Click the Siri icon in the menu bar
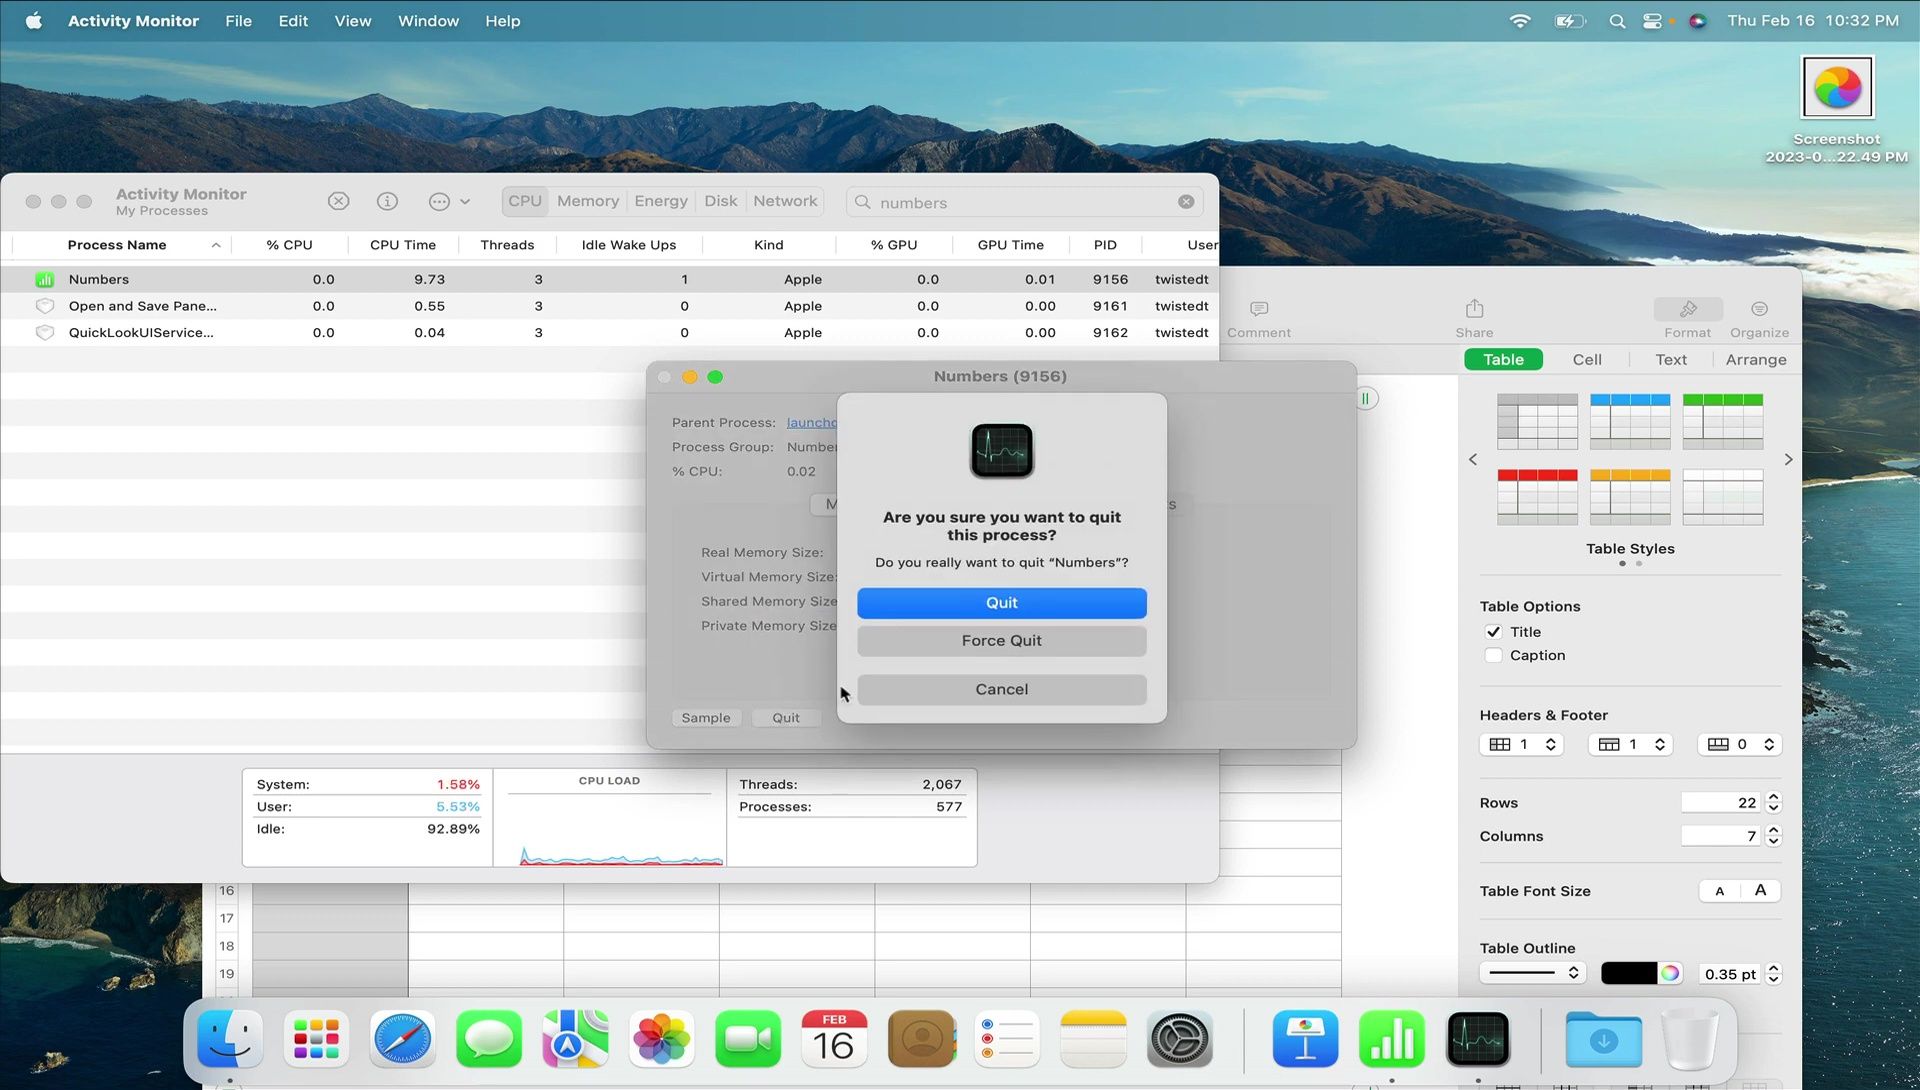1920x1090 pixels. click(x=1697, y=20)
